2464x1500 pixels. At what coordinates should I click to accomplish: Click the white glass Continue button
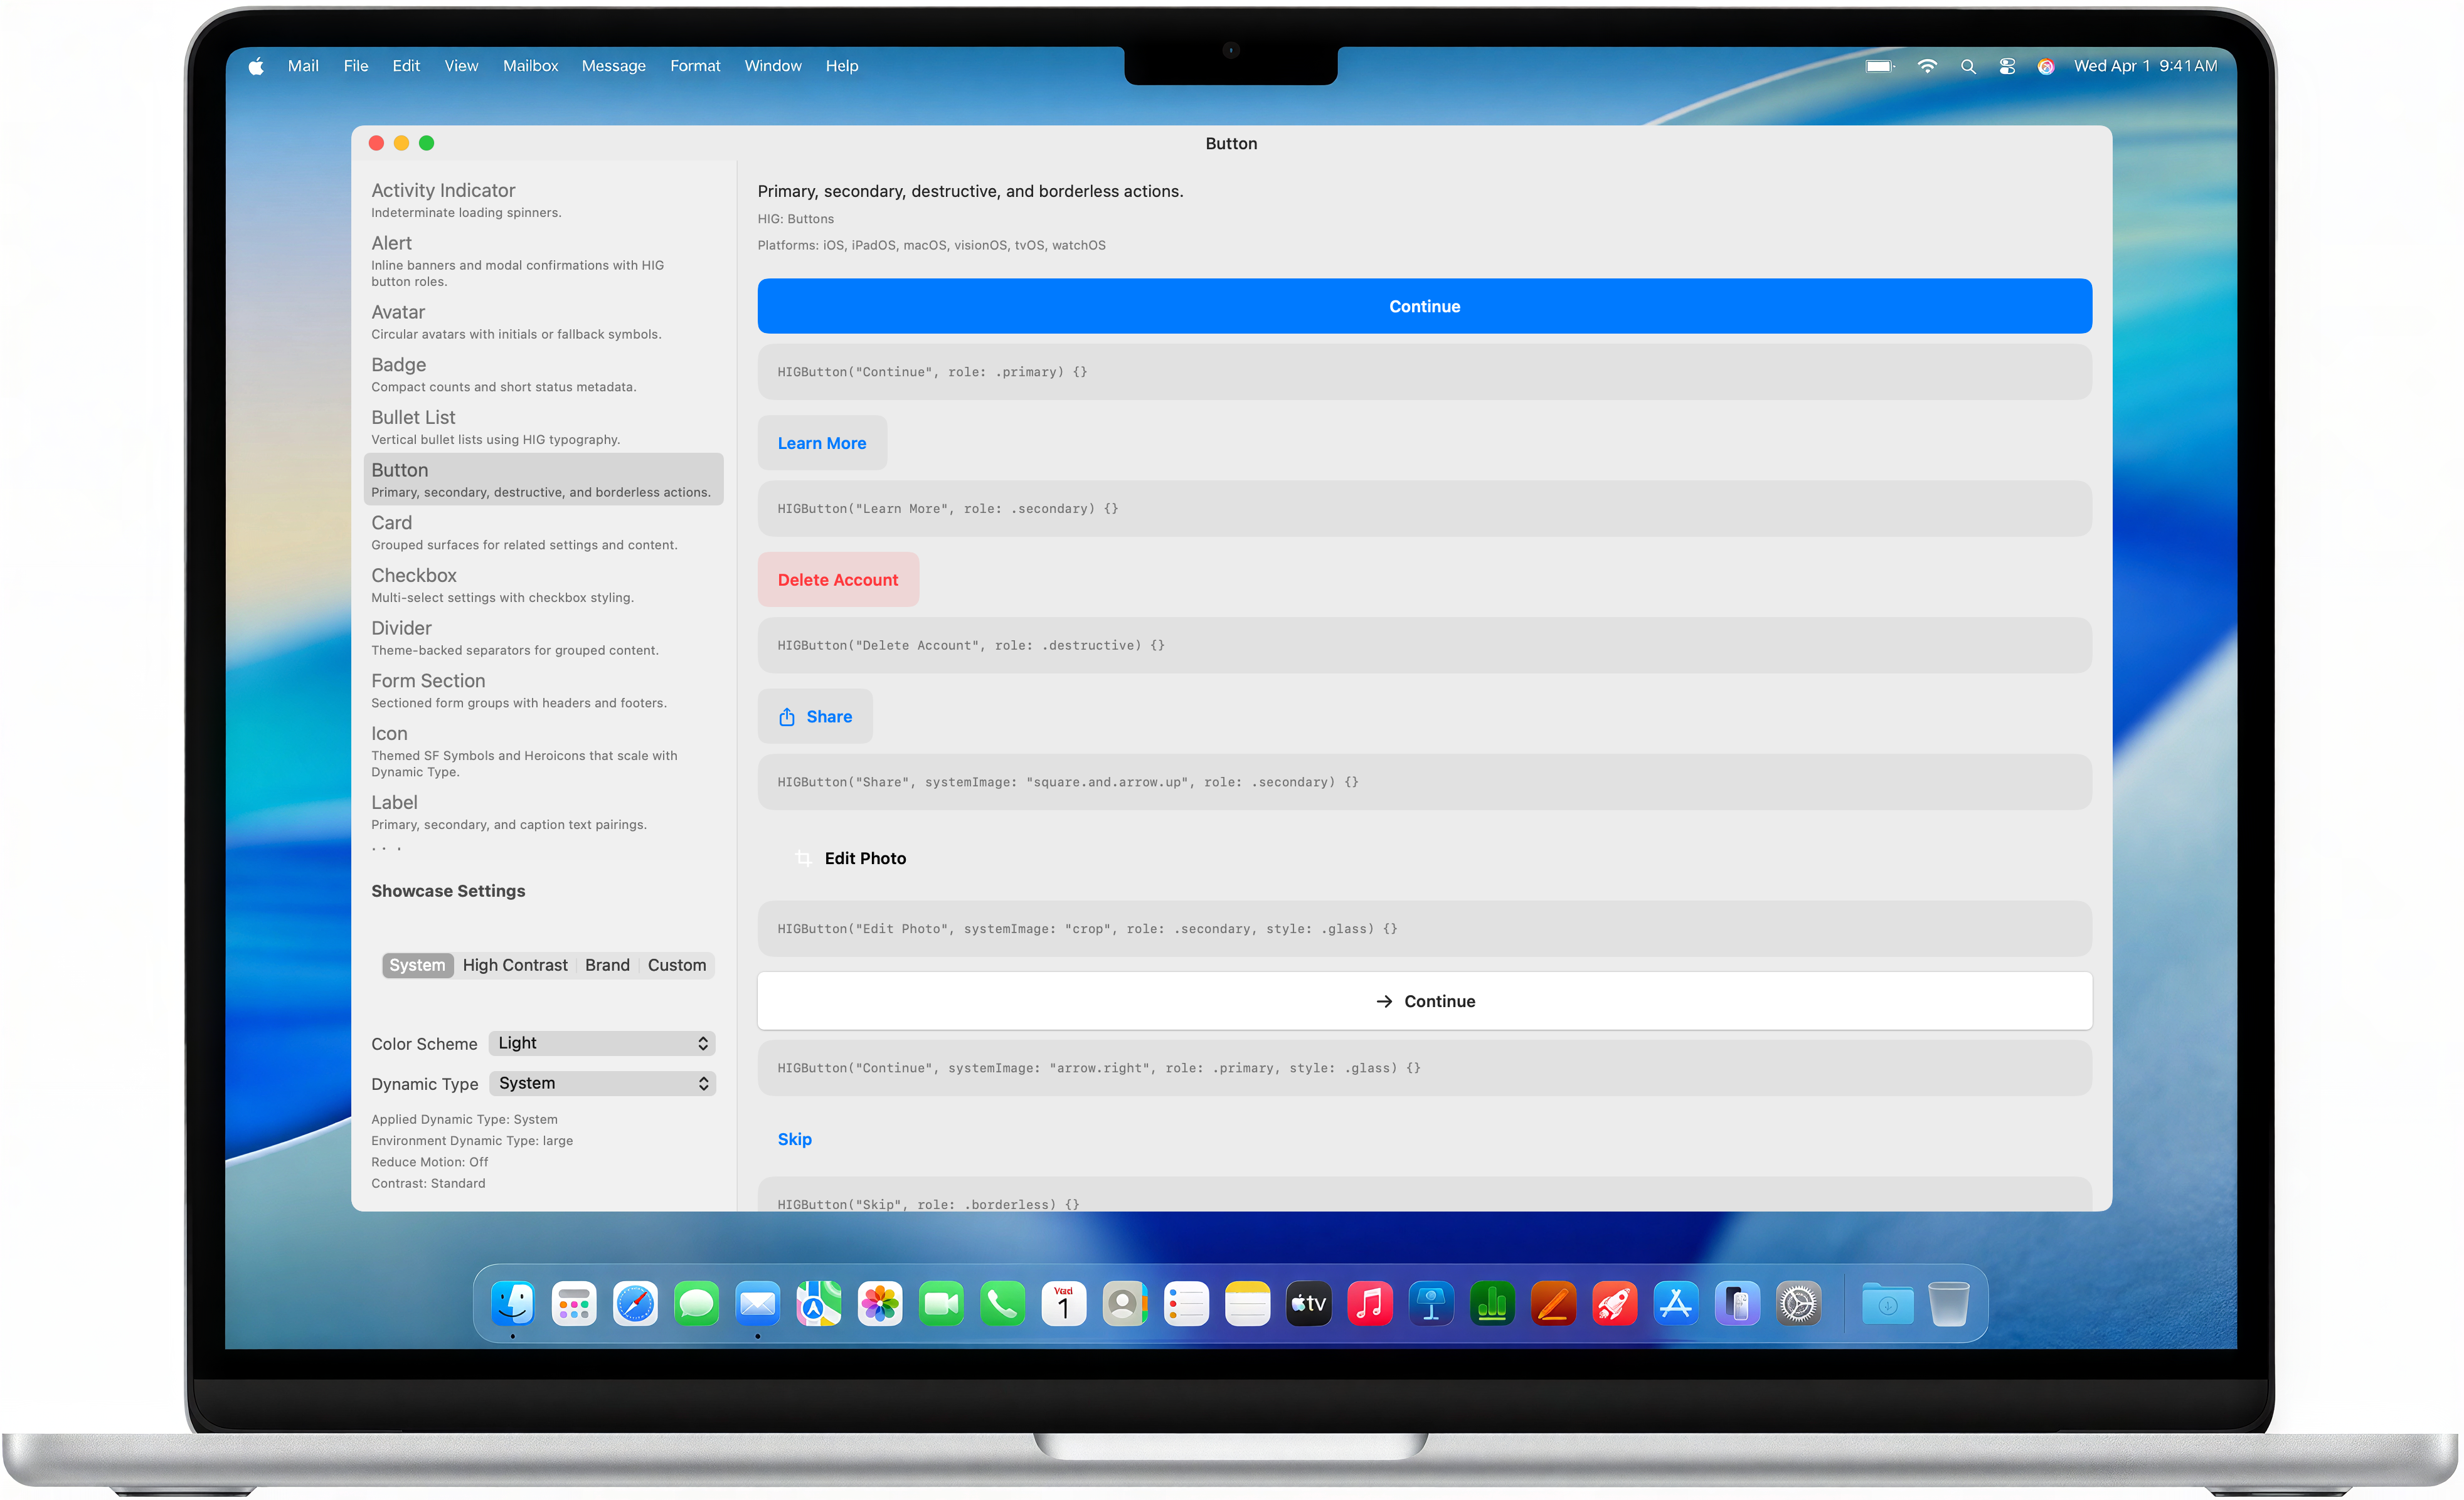(x=1424, y=1001)
